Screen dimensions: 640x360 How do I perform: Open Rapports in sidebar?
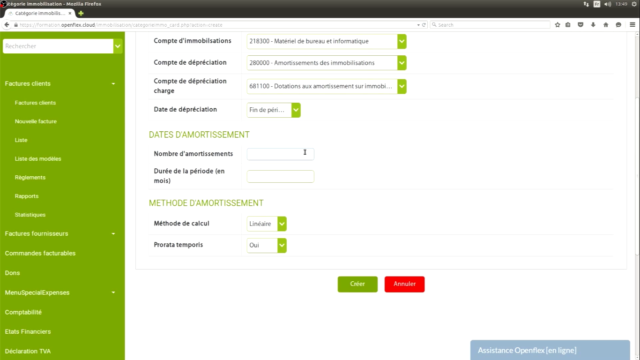click(x=27, y=196)
